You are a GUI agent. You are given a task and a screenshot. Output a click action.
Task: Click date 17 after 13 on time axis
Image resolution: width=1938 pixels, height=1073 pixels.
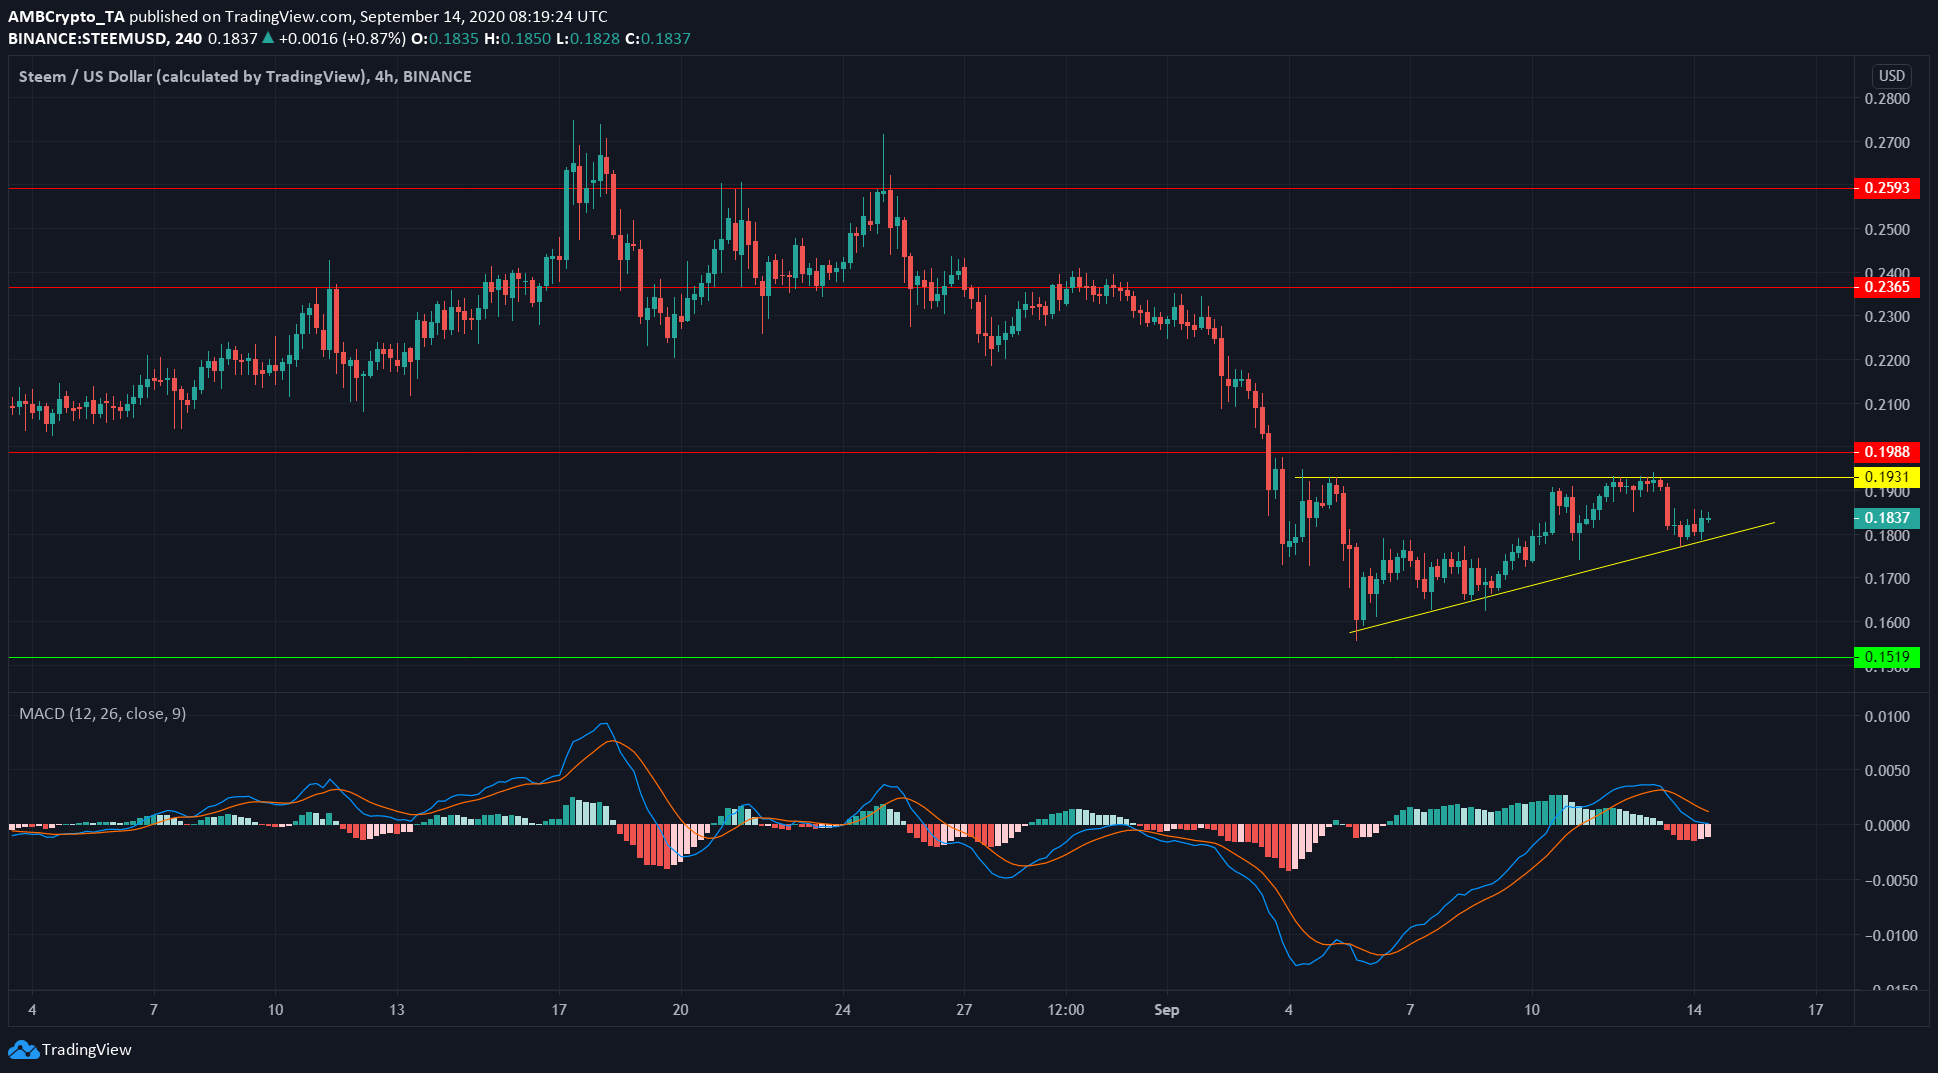[559, 1010]
